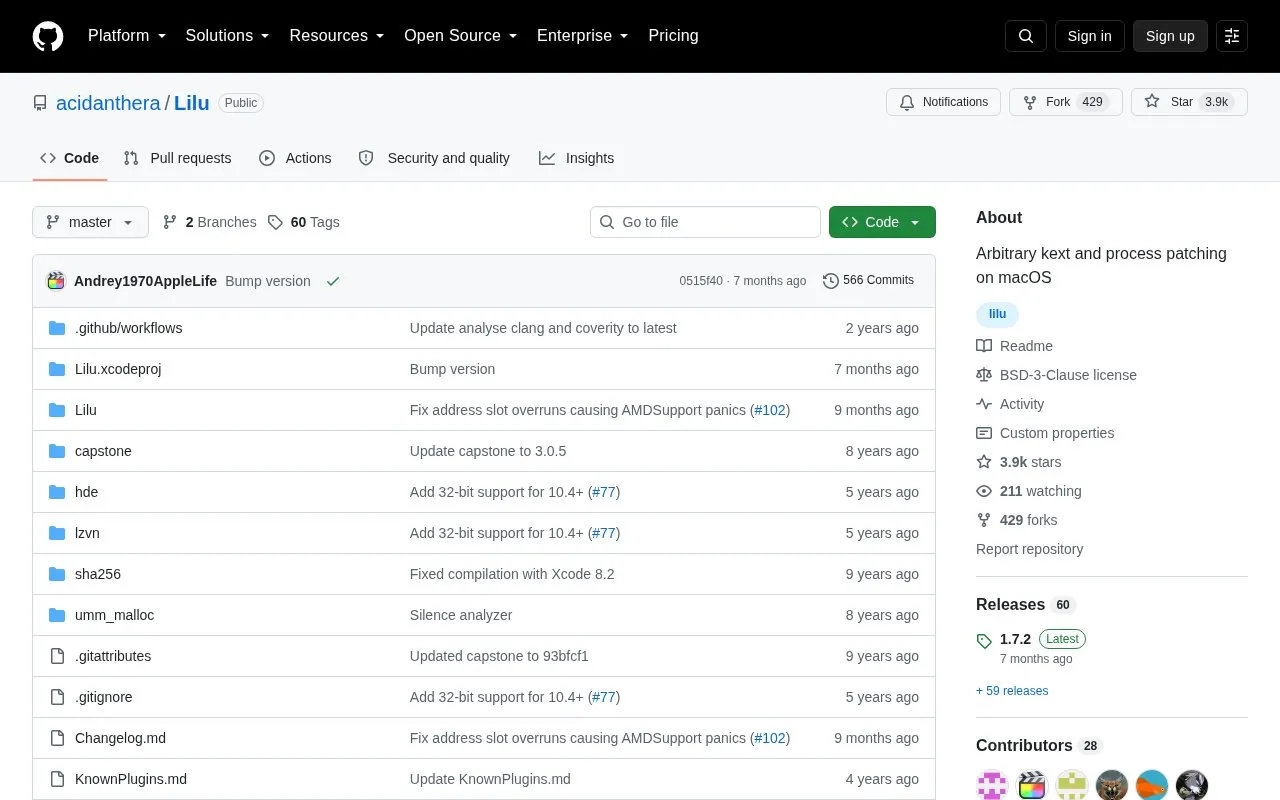
Task: Expand the Enterprise menu
Action: click(582, 36)
